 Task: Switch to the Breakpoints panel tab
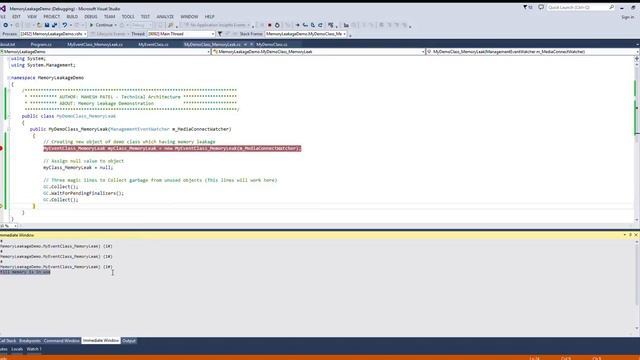(30, 340)
